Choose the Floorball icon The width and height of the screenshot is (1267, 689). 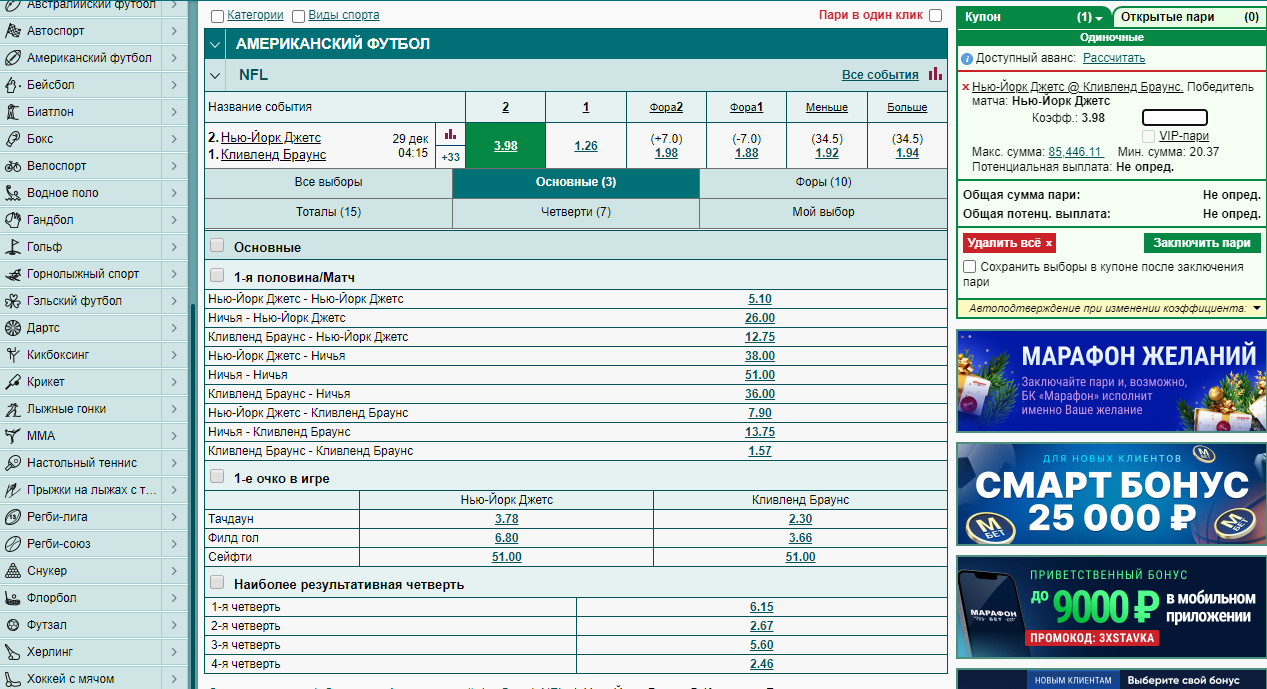(13, 598)
